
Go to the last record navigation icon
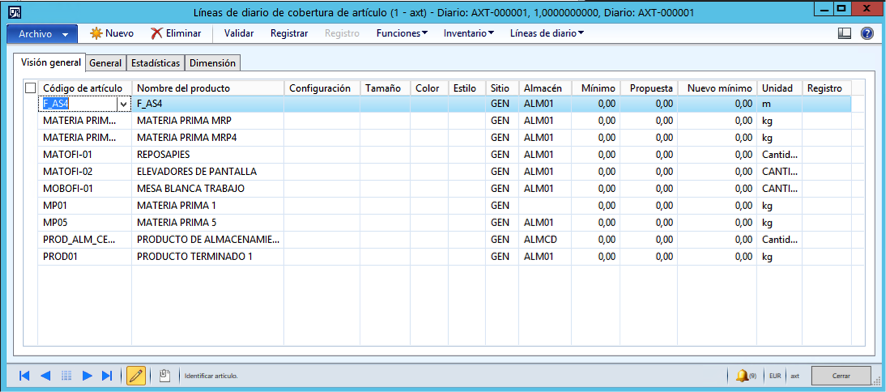[107, 376]
